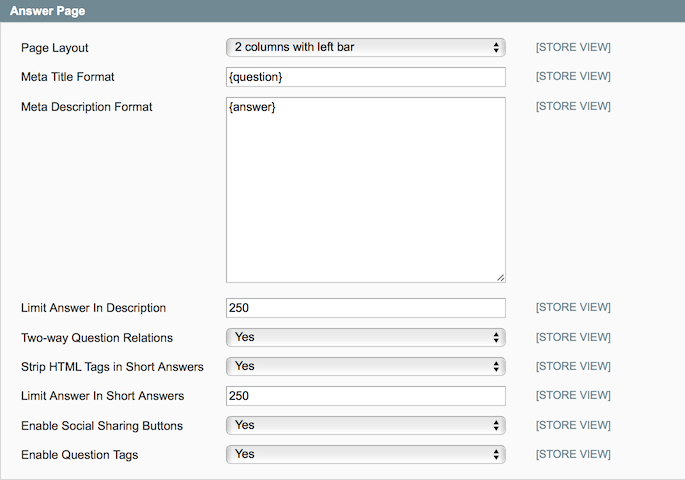
Task: Click STORE VIEW scope beside Page Layout
Action: click(x=573, y=47)
